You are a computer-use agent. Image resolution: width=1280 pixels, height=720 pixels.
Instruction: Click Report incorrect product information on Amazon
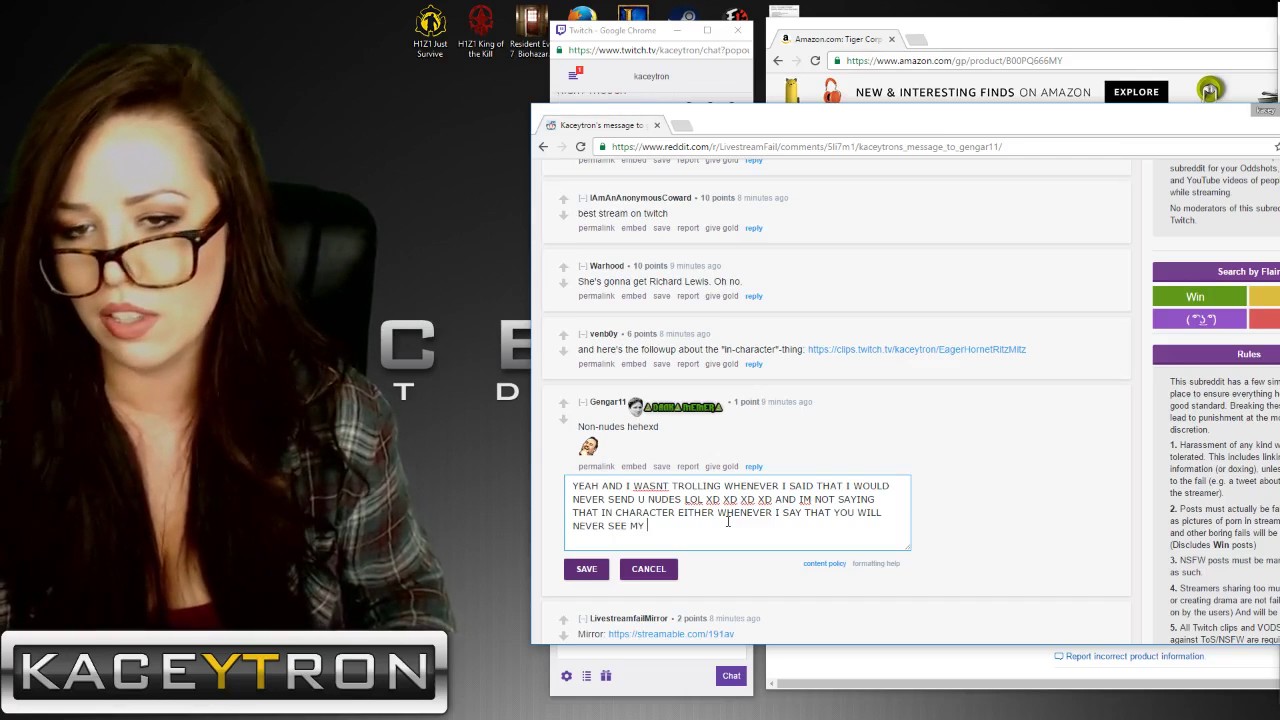1134,657
